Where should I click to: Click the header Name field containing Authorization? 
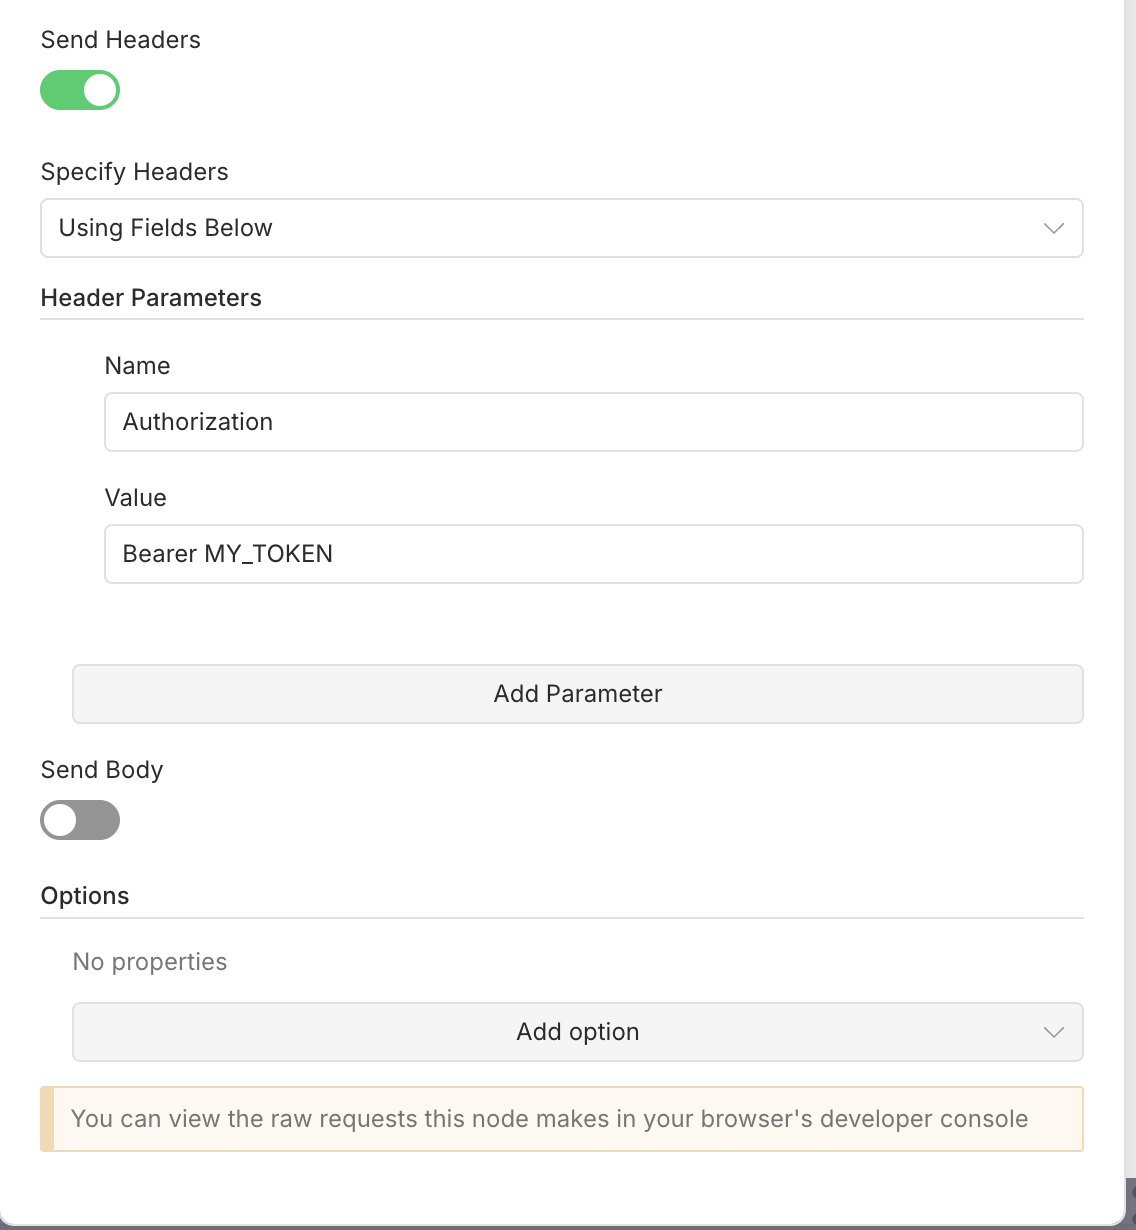593,422
